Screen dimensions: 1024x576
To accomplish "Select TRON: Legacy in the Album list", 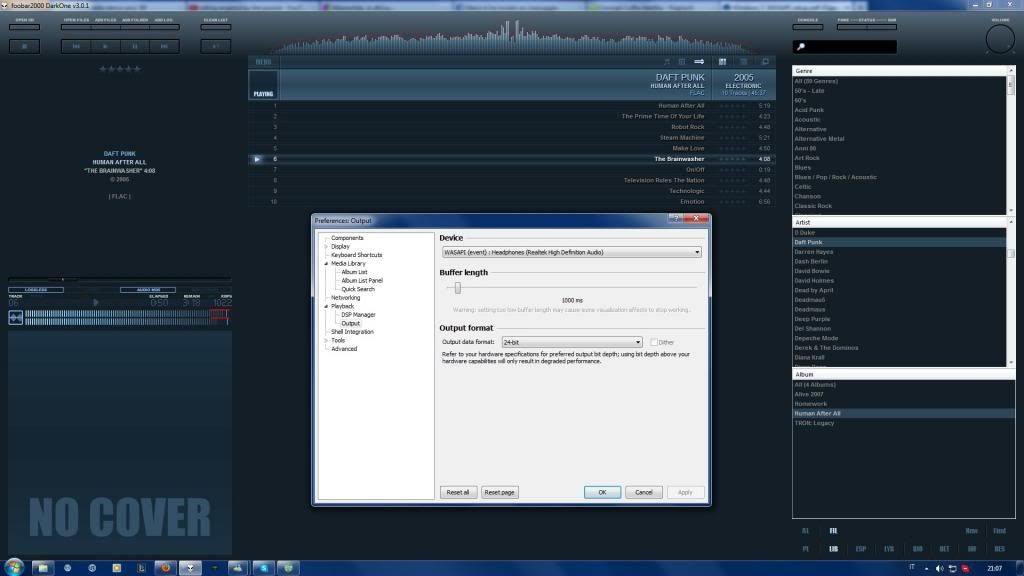I will click(814, 423).
